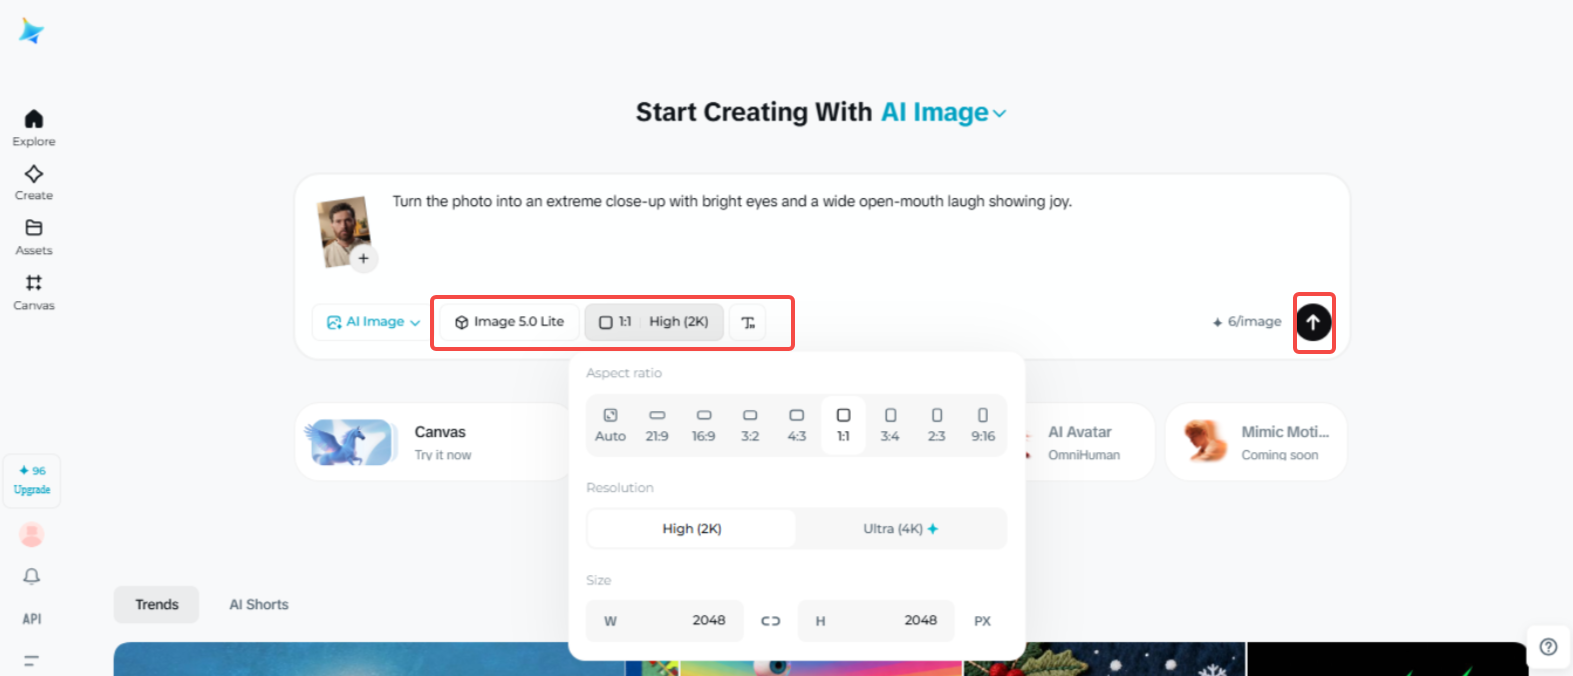The height and width of the screenshot is (676, 1573).
Task: Click the width size input field
Action: pos(665,621)
